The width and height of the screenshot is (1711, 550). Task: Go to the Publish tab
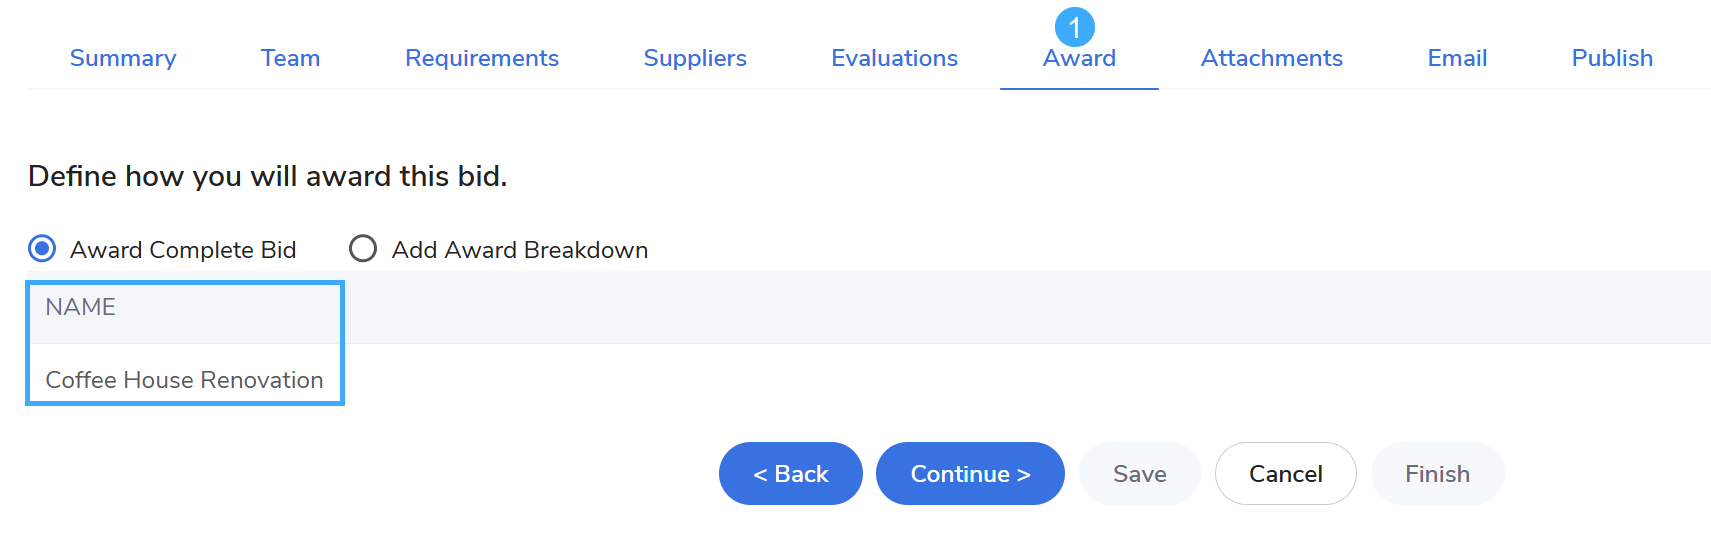[x=1612, y=58]
